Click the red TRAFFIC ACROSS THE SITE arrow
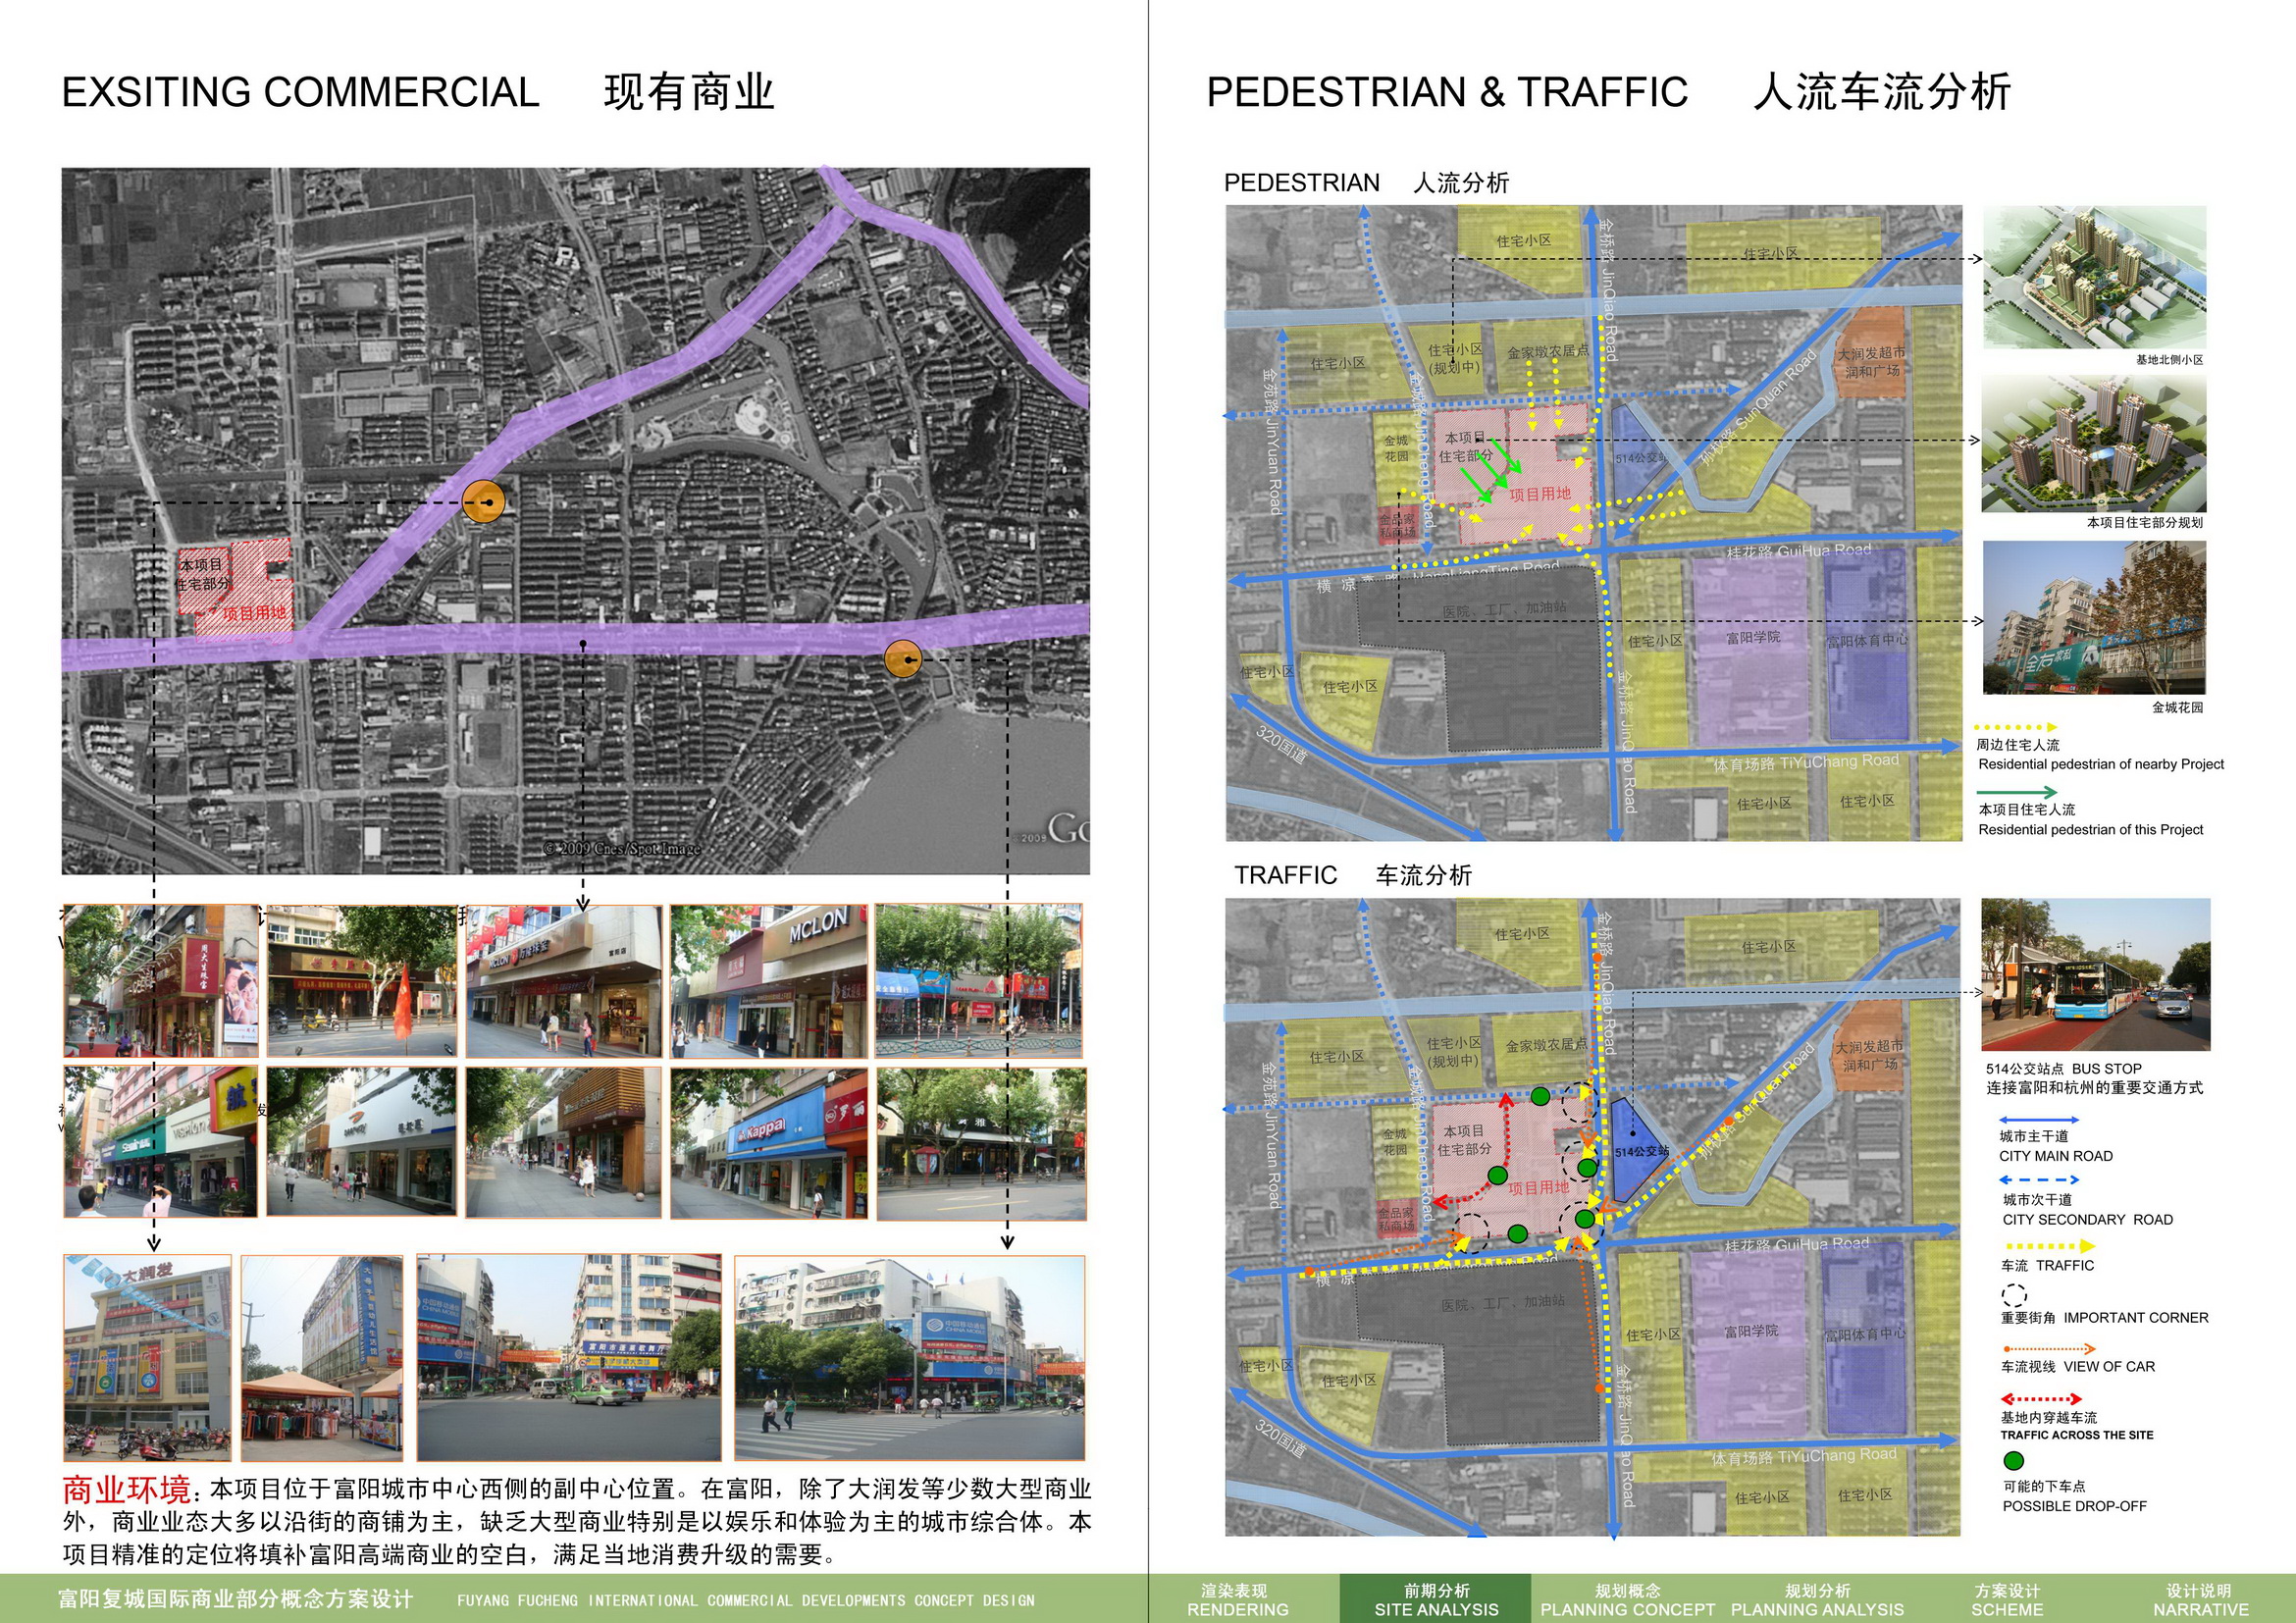The image size is (2296, 1623). (2041, 1399)
